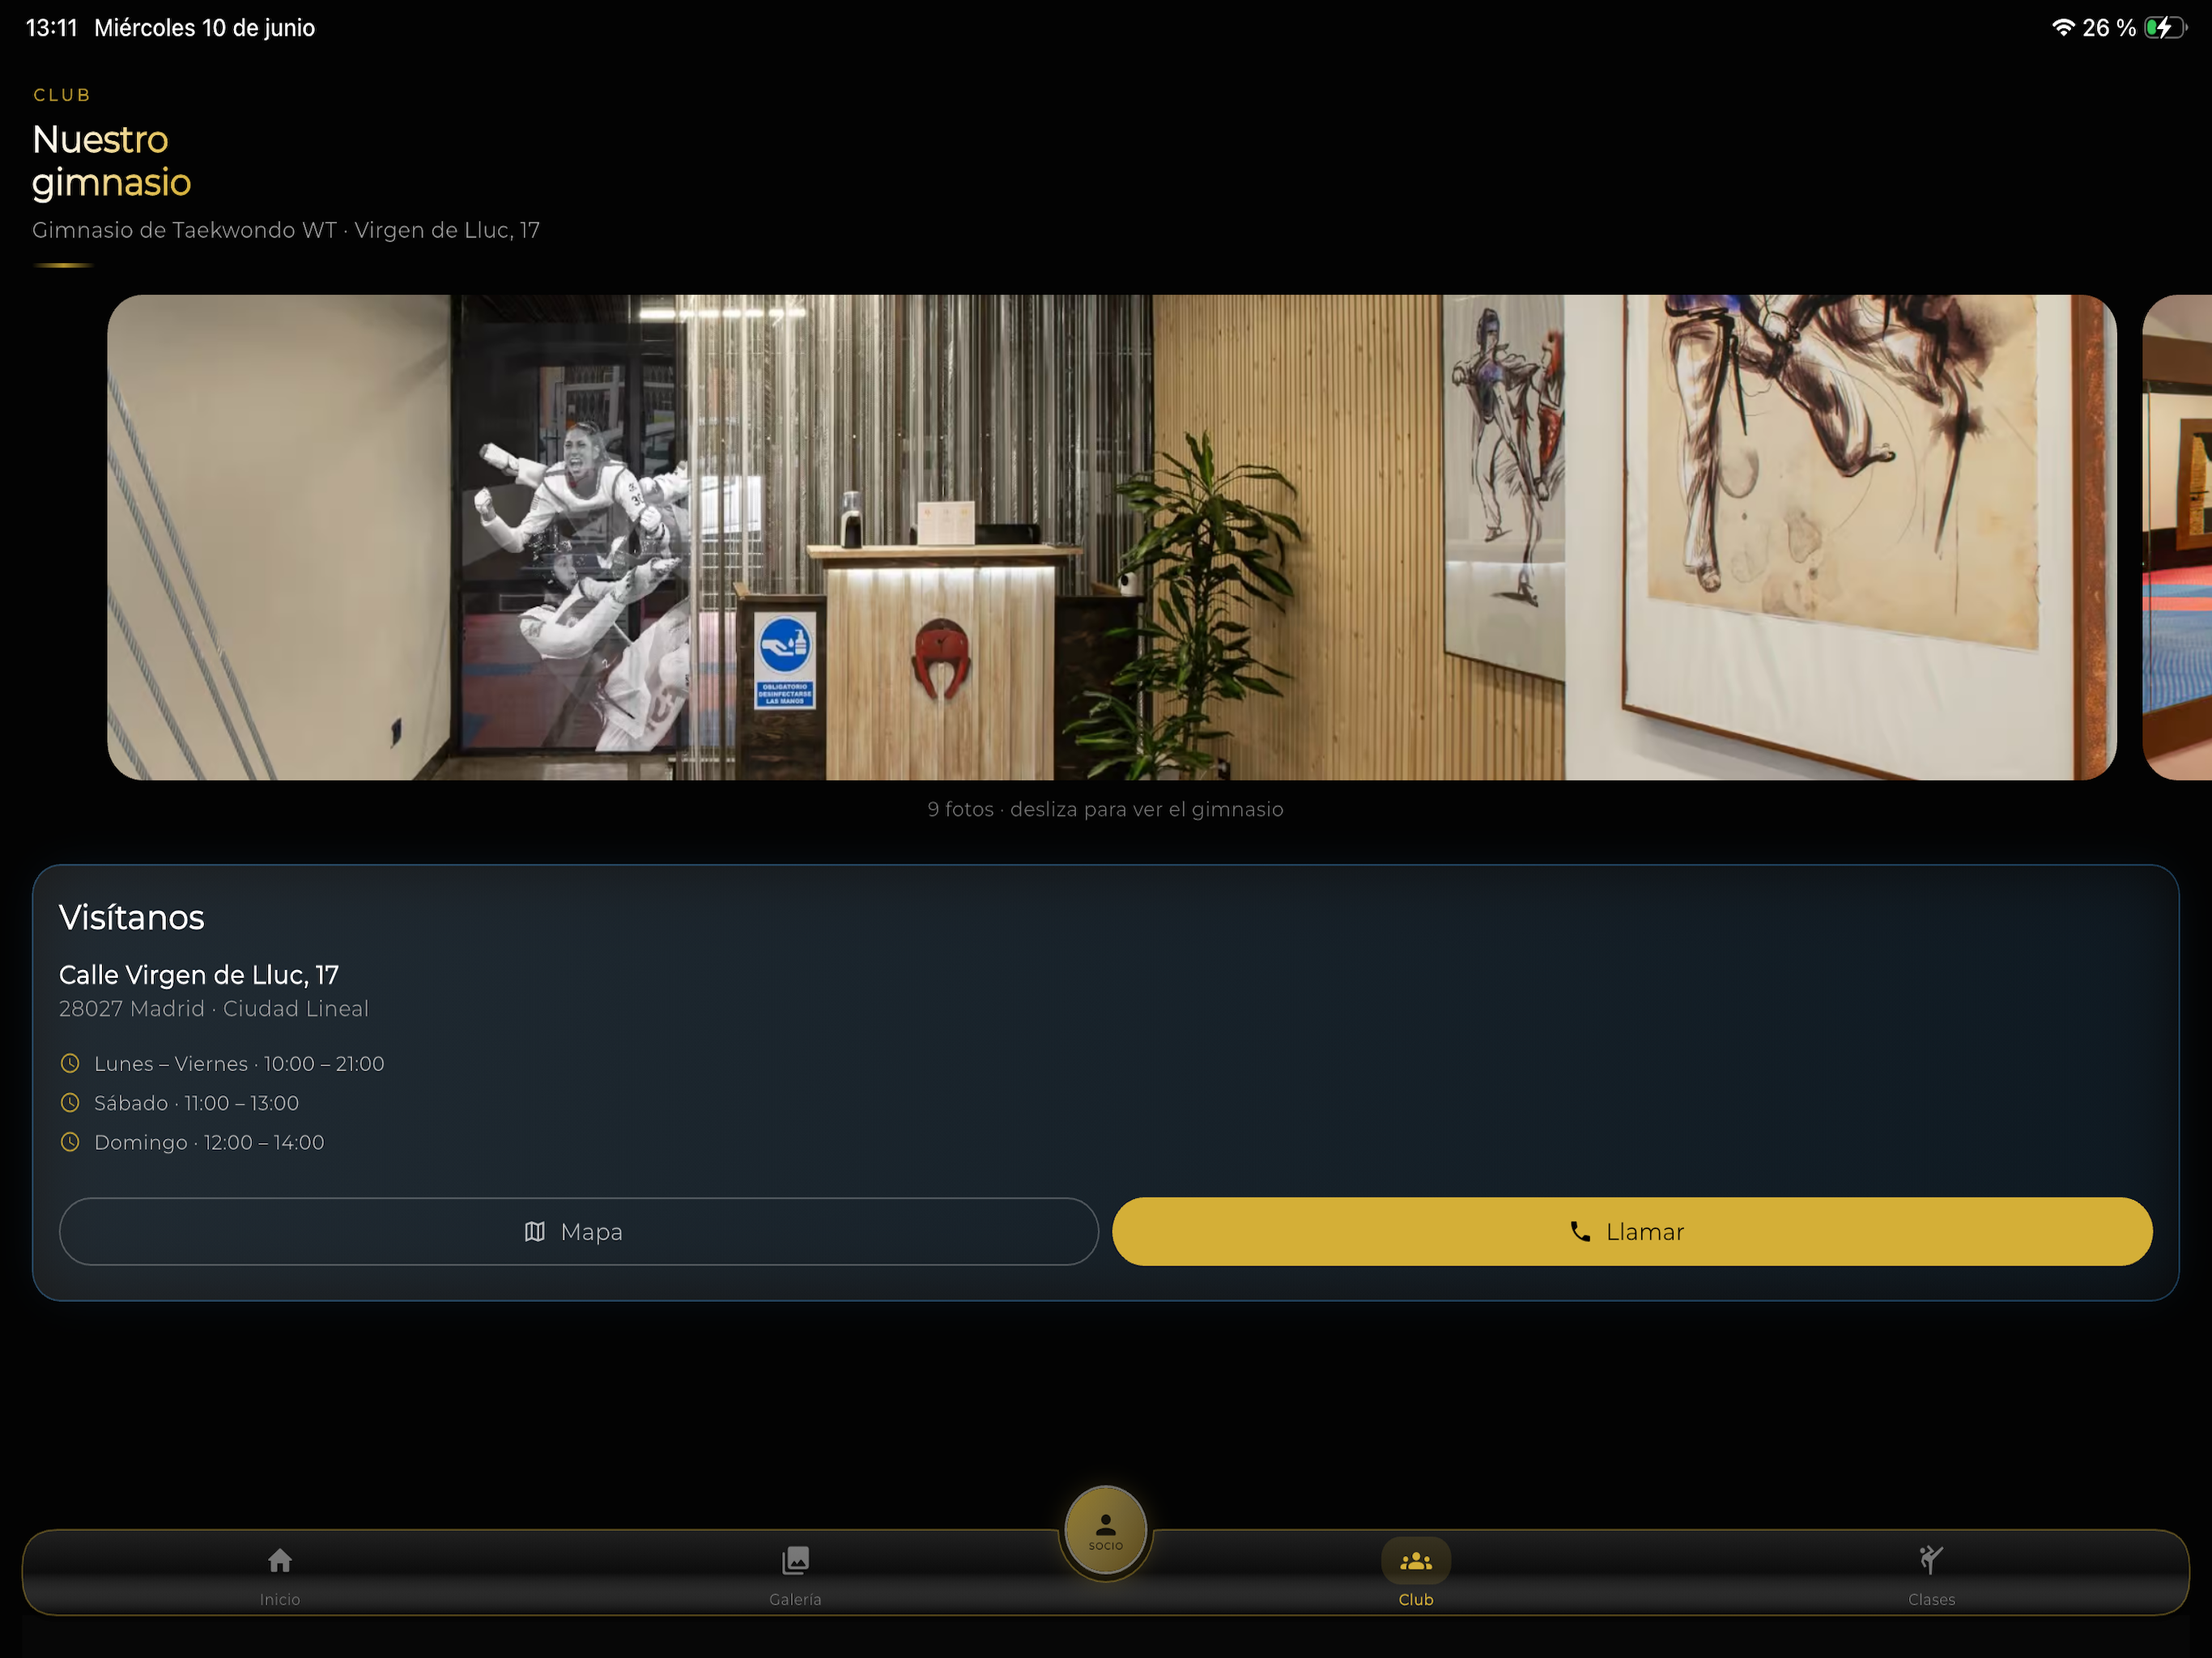Click the date Miércoles 10 de junio
The image size is (2212, 1658).
click(x=204, y=28)
